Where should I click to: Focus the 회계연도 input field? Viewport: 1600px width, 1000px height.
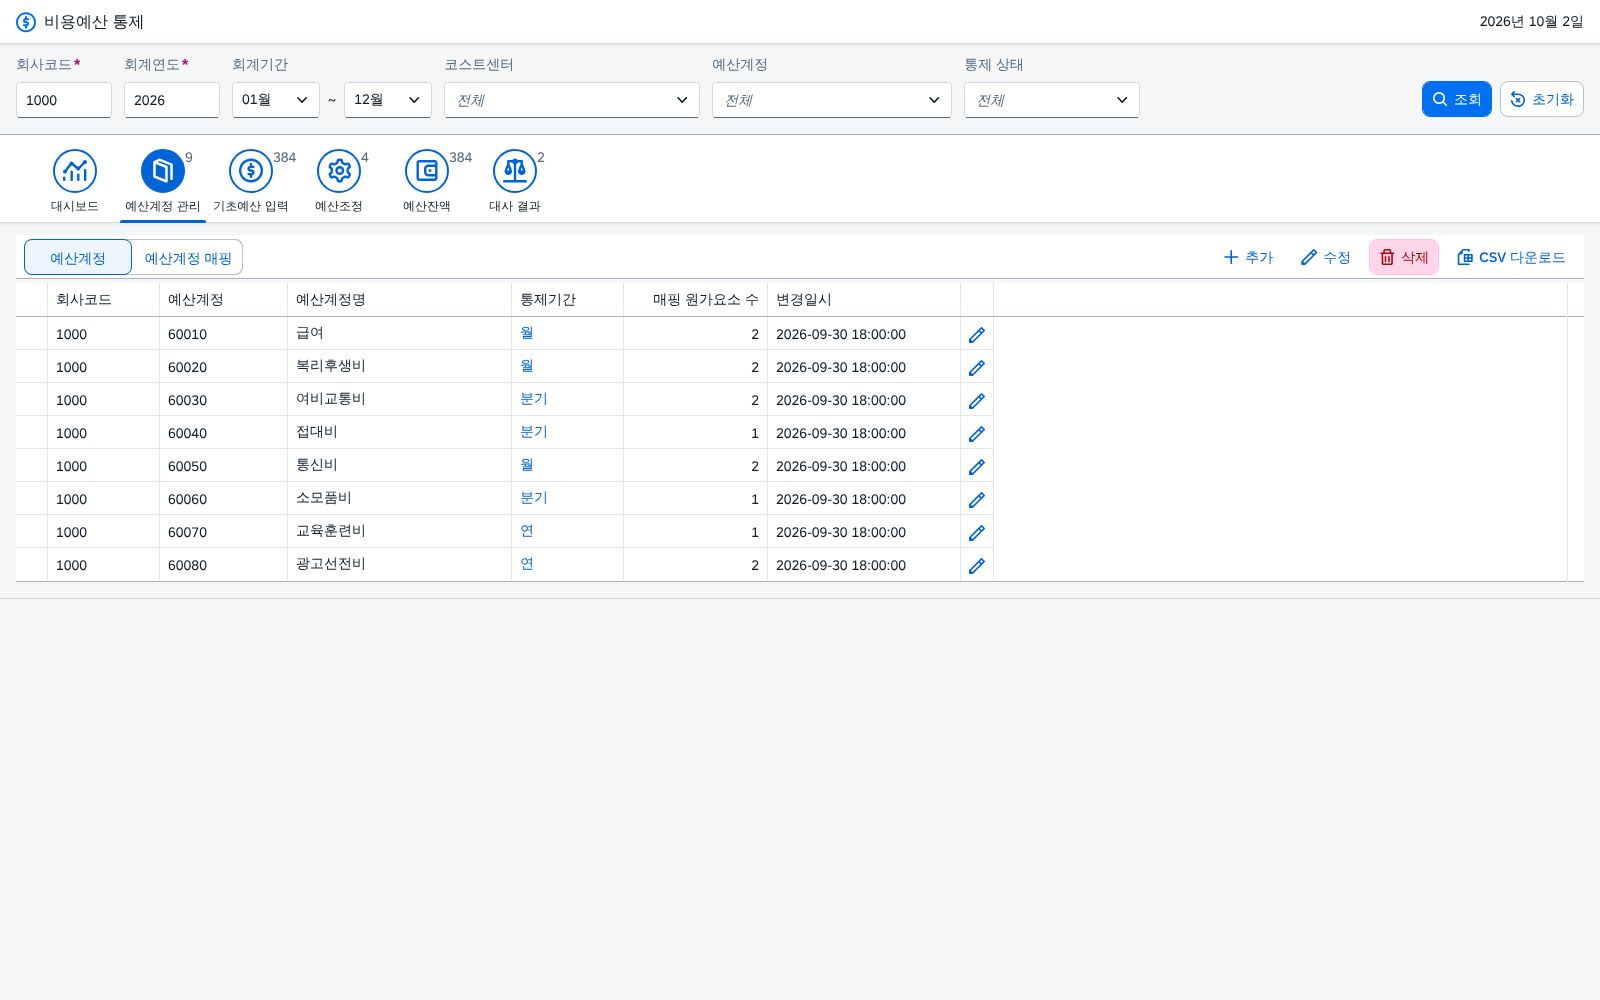coord(172,100)
